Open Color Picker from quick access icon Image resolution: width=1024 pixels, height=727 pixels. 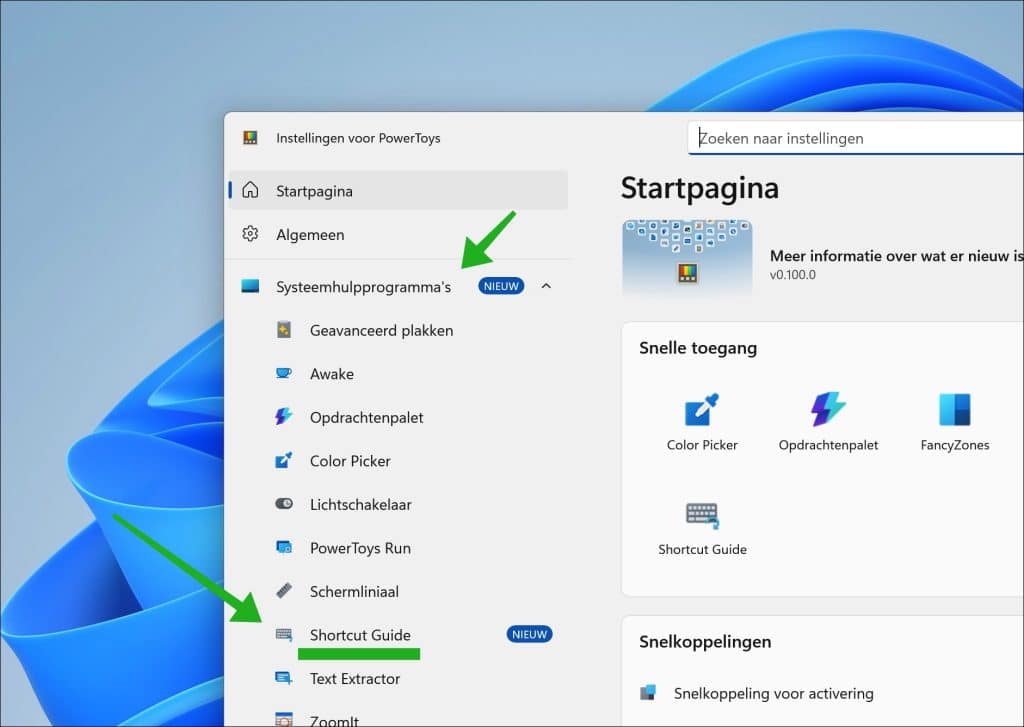point(701,410)
